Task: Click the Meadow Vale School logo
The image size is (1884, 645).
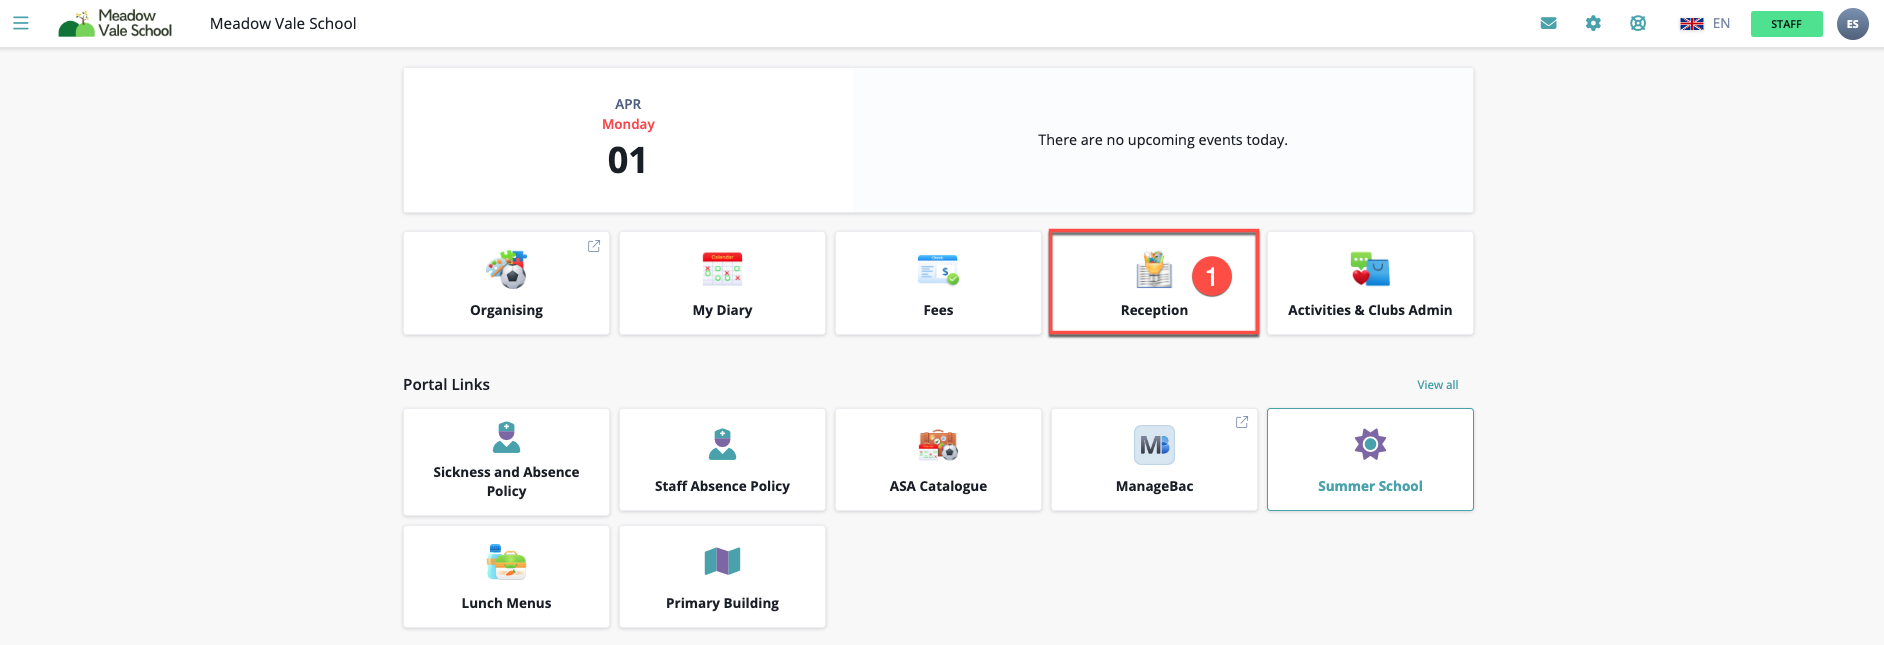Action: [116, 23]
